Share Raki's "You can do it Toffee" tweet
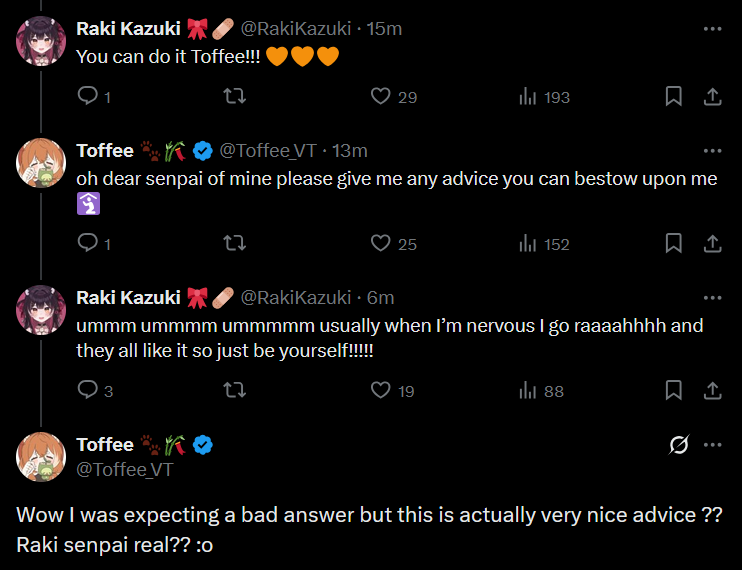 [712, 97]
